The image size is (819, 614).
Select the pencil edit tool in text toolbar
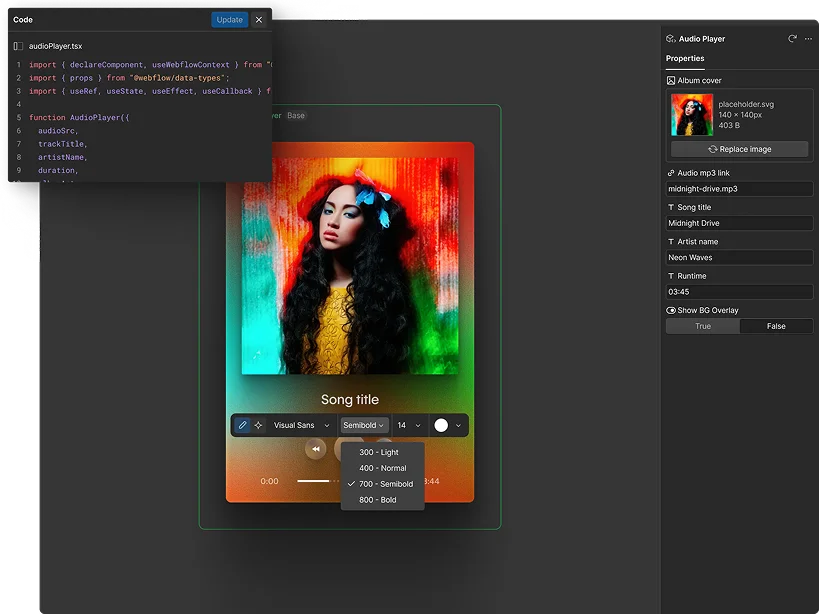242,425
